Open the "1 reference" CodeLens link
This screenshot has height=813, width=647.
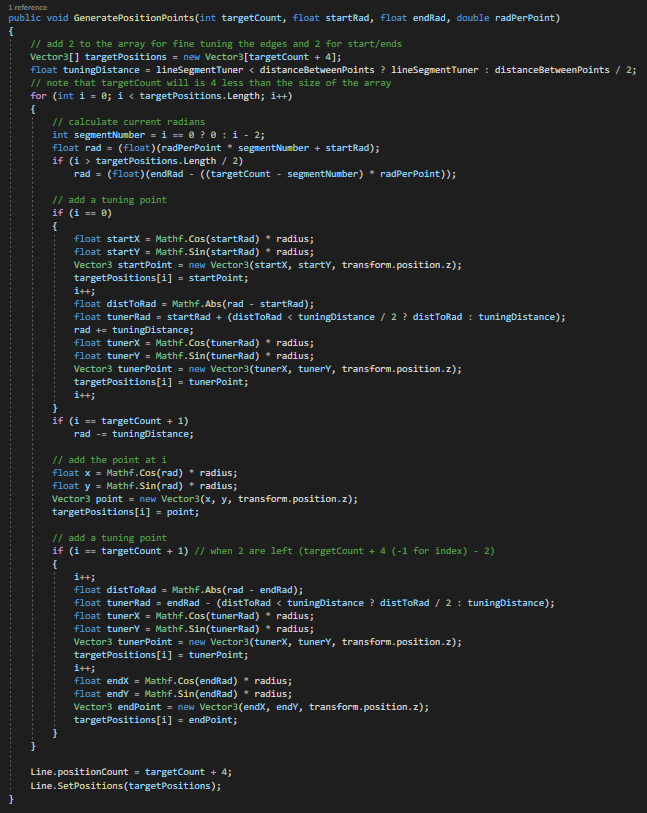click(27, 7)
